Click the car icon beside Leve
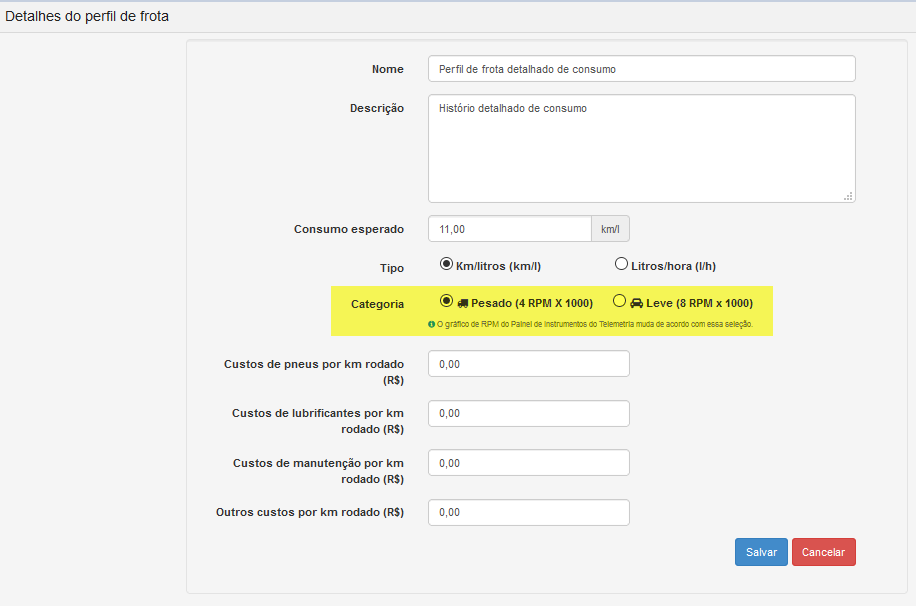 pos(636,303)
